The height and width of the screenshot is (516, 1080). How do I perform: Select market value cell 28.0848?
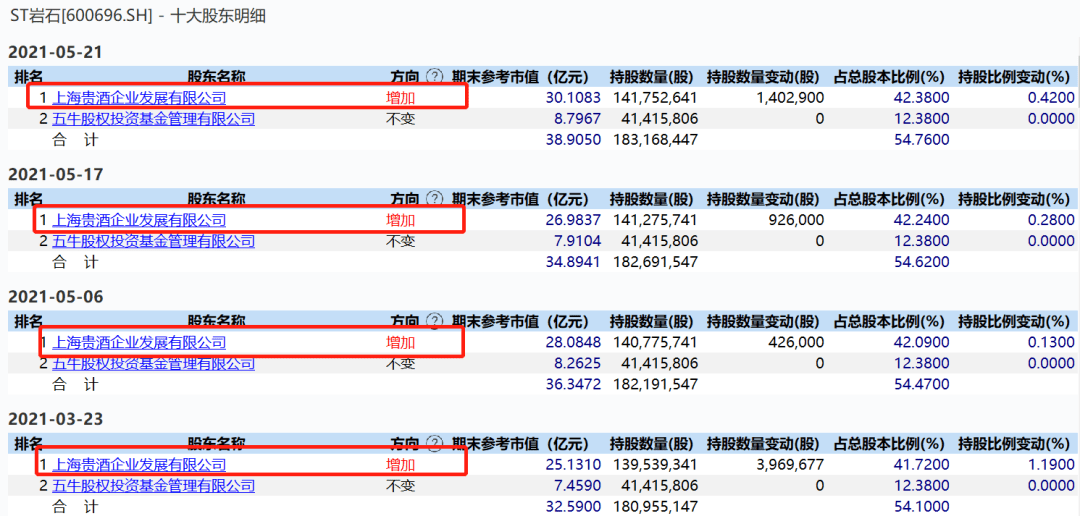click(x=573, y=342)
